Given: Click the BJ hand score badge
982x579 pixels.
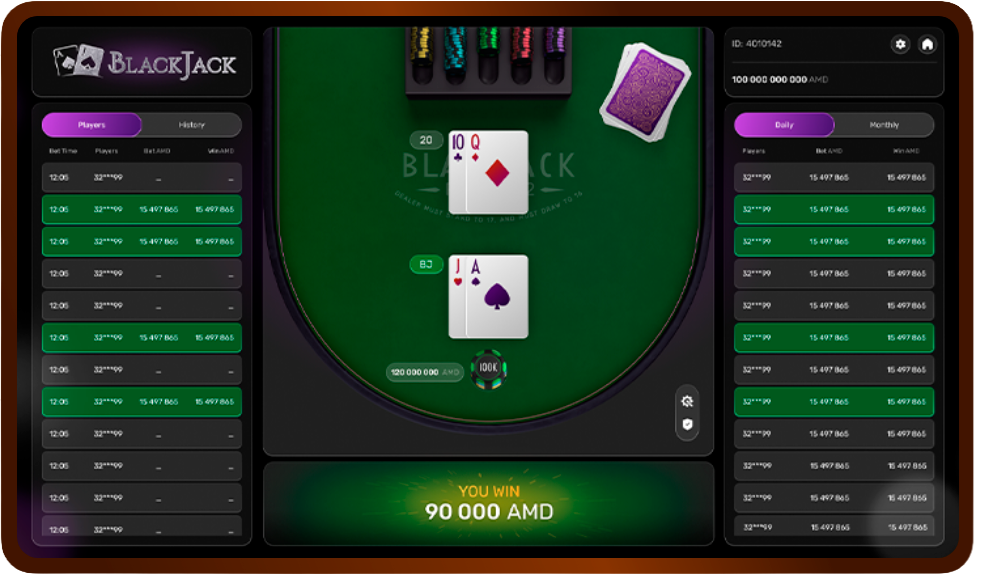Looking at the screenshot, I should [x=426, y=265].
